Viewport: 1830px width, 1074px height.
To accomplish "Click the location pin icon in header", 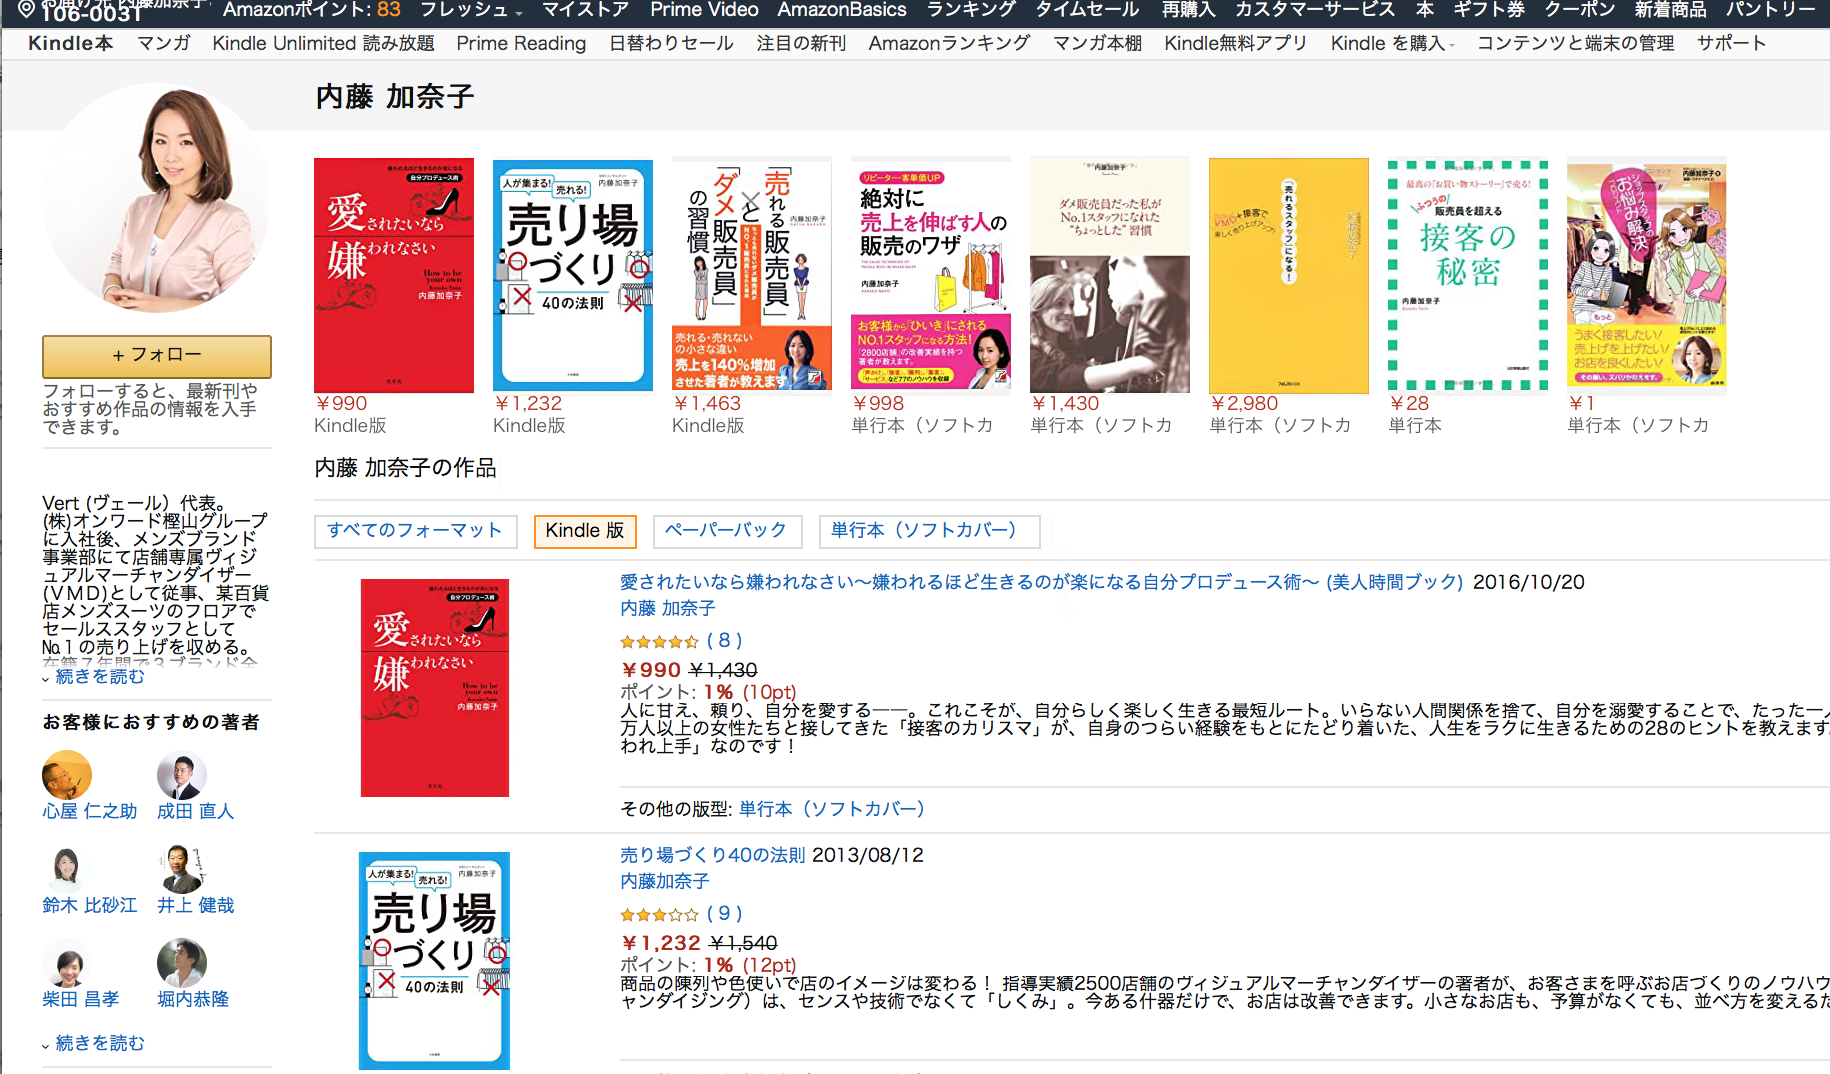I will [27, 10].
